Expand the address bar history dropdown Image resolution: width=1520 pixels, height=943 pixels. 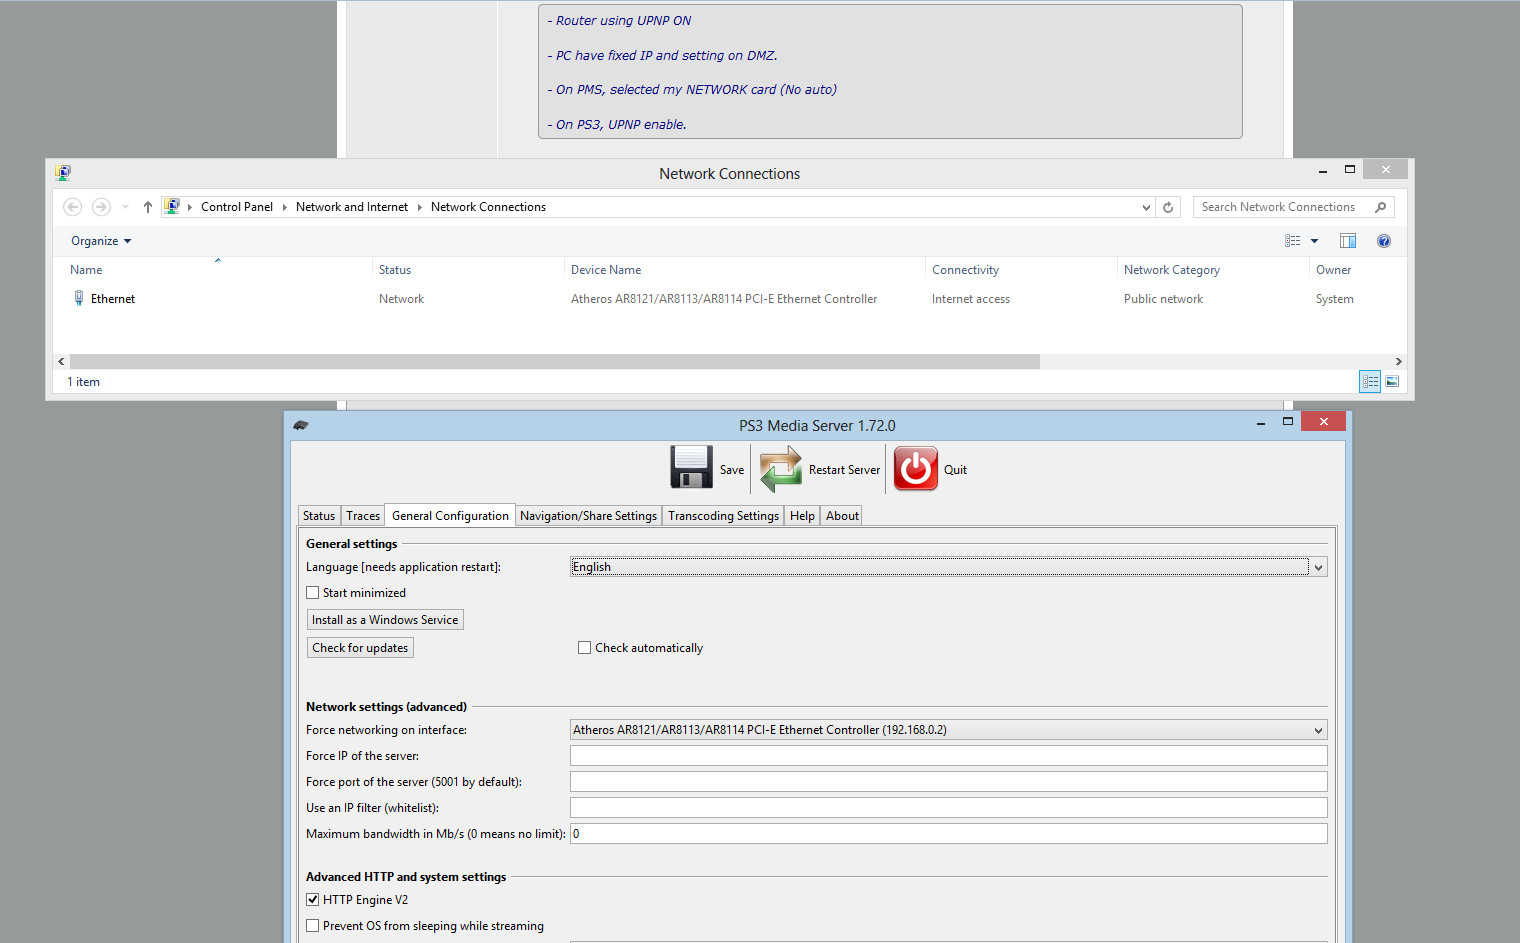[1146, 207]
